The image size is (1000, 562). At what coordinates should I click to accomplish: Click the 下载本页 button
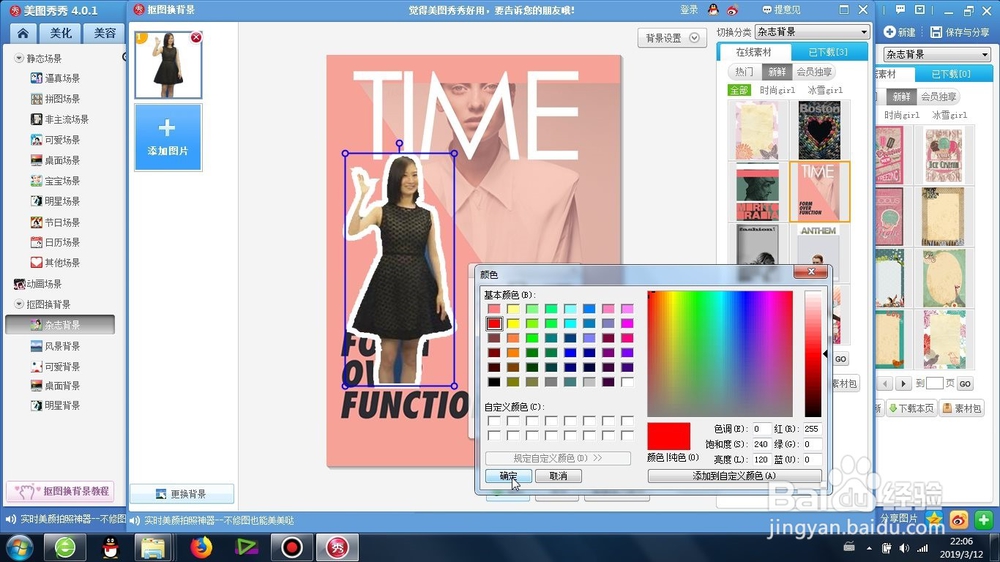point(911,408)
